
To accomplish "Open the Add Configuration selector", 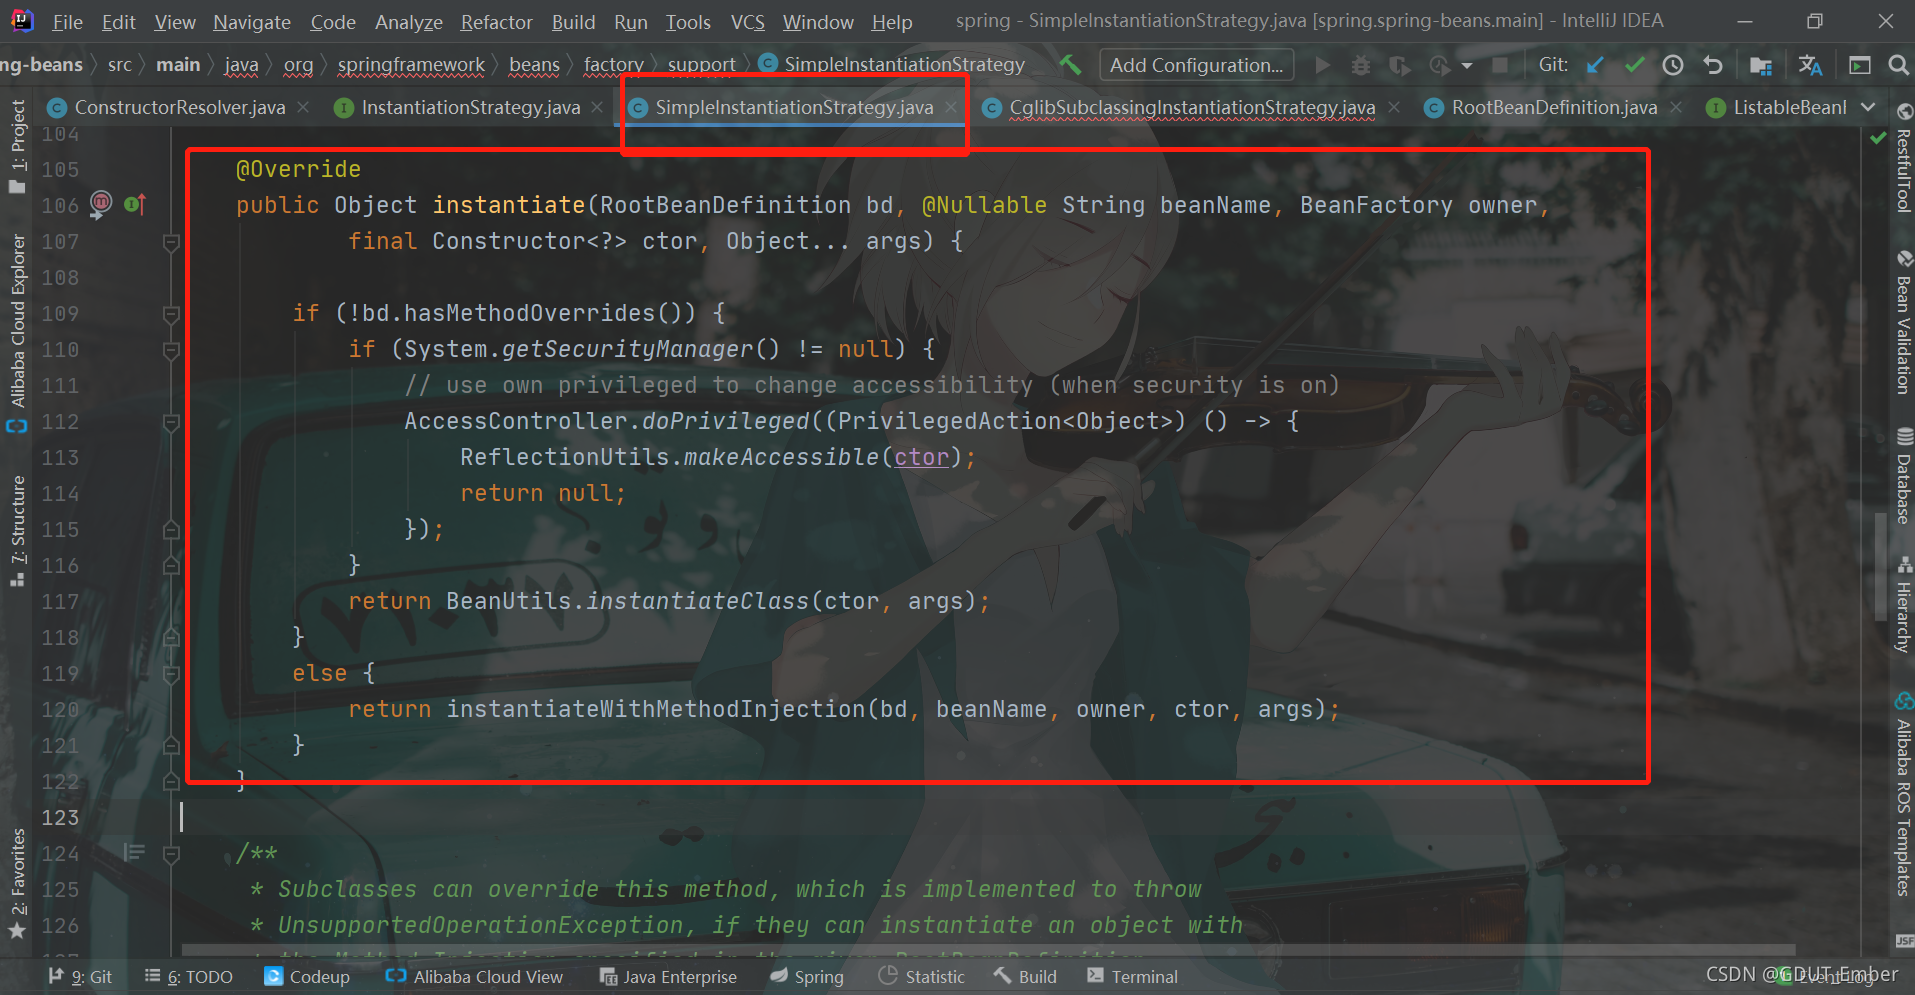I will tap(1196, 65).
